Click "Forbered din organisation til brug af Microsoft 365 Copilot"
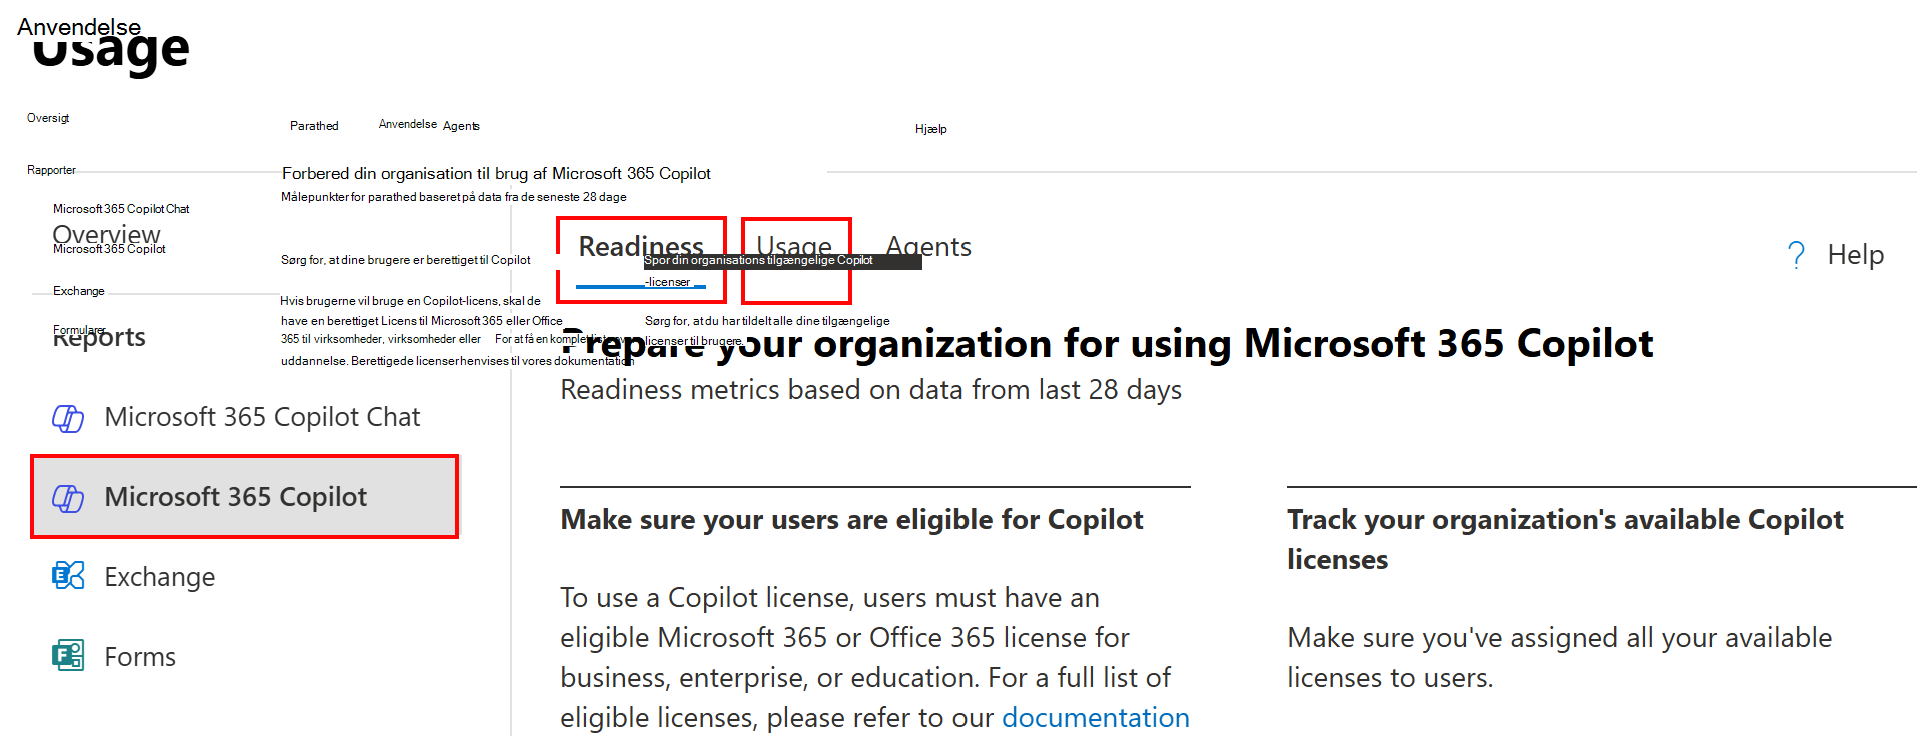The width and height of the screenshot is (1920, 736). pyautogui.click(x=496, y=174)
